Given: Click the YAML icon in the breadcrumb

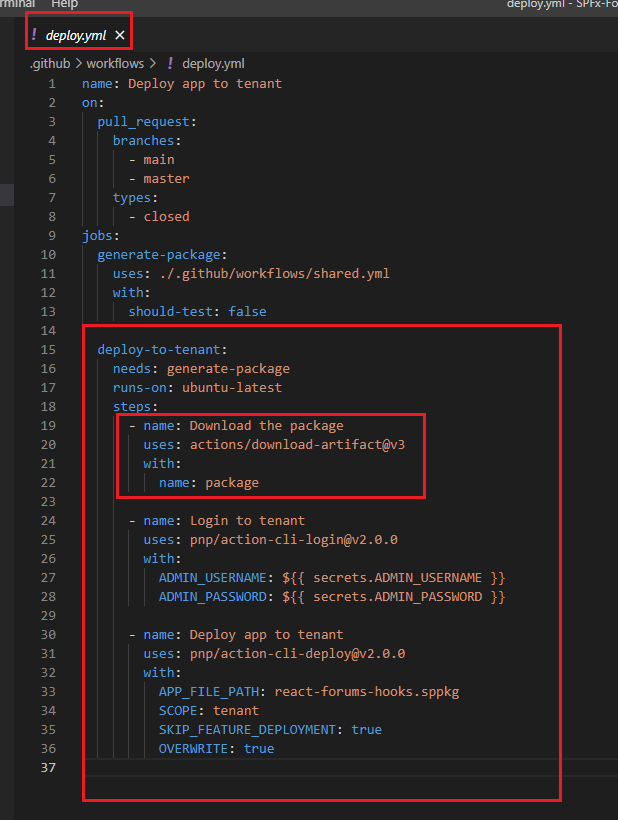Looking at the screenshot, I should pos(169,63).
